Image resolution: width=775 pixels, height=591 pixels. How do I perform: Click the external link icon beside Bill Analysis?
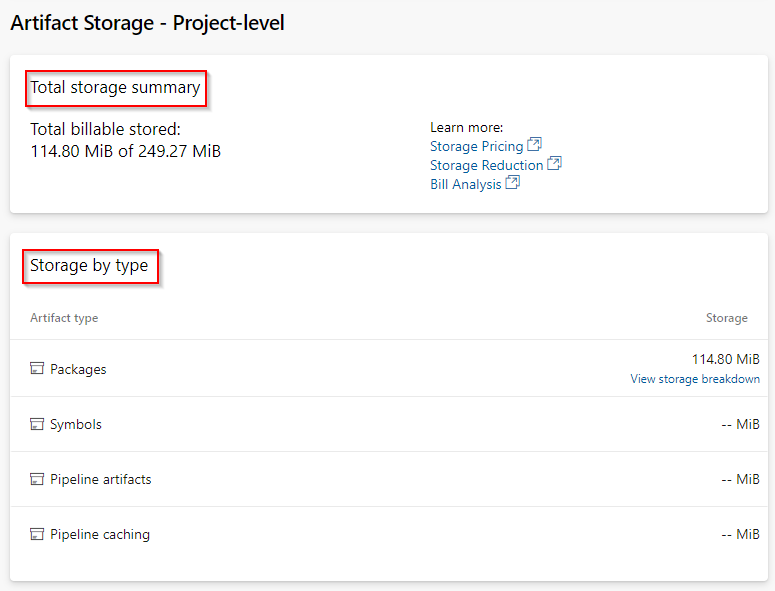point(512,183)
